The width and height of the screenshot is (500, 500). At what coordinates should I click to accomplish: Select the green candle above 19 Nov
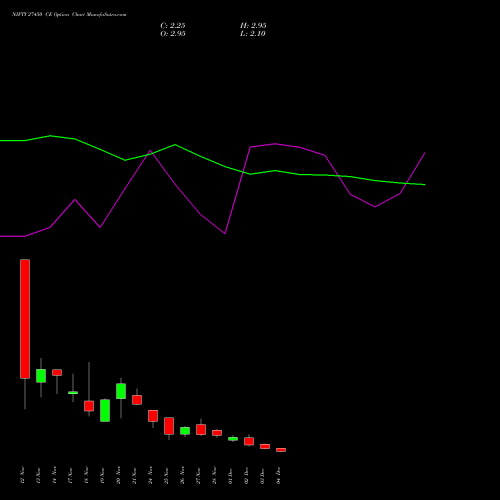click(105, 410)
